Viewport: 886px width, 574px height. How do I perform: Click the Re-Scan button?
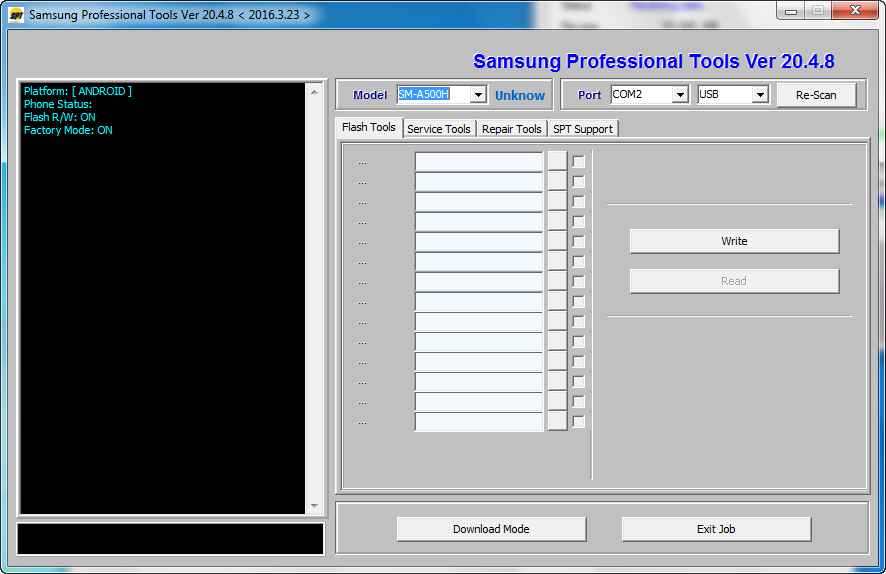pos(816,95)
